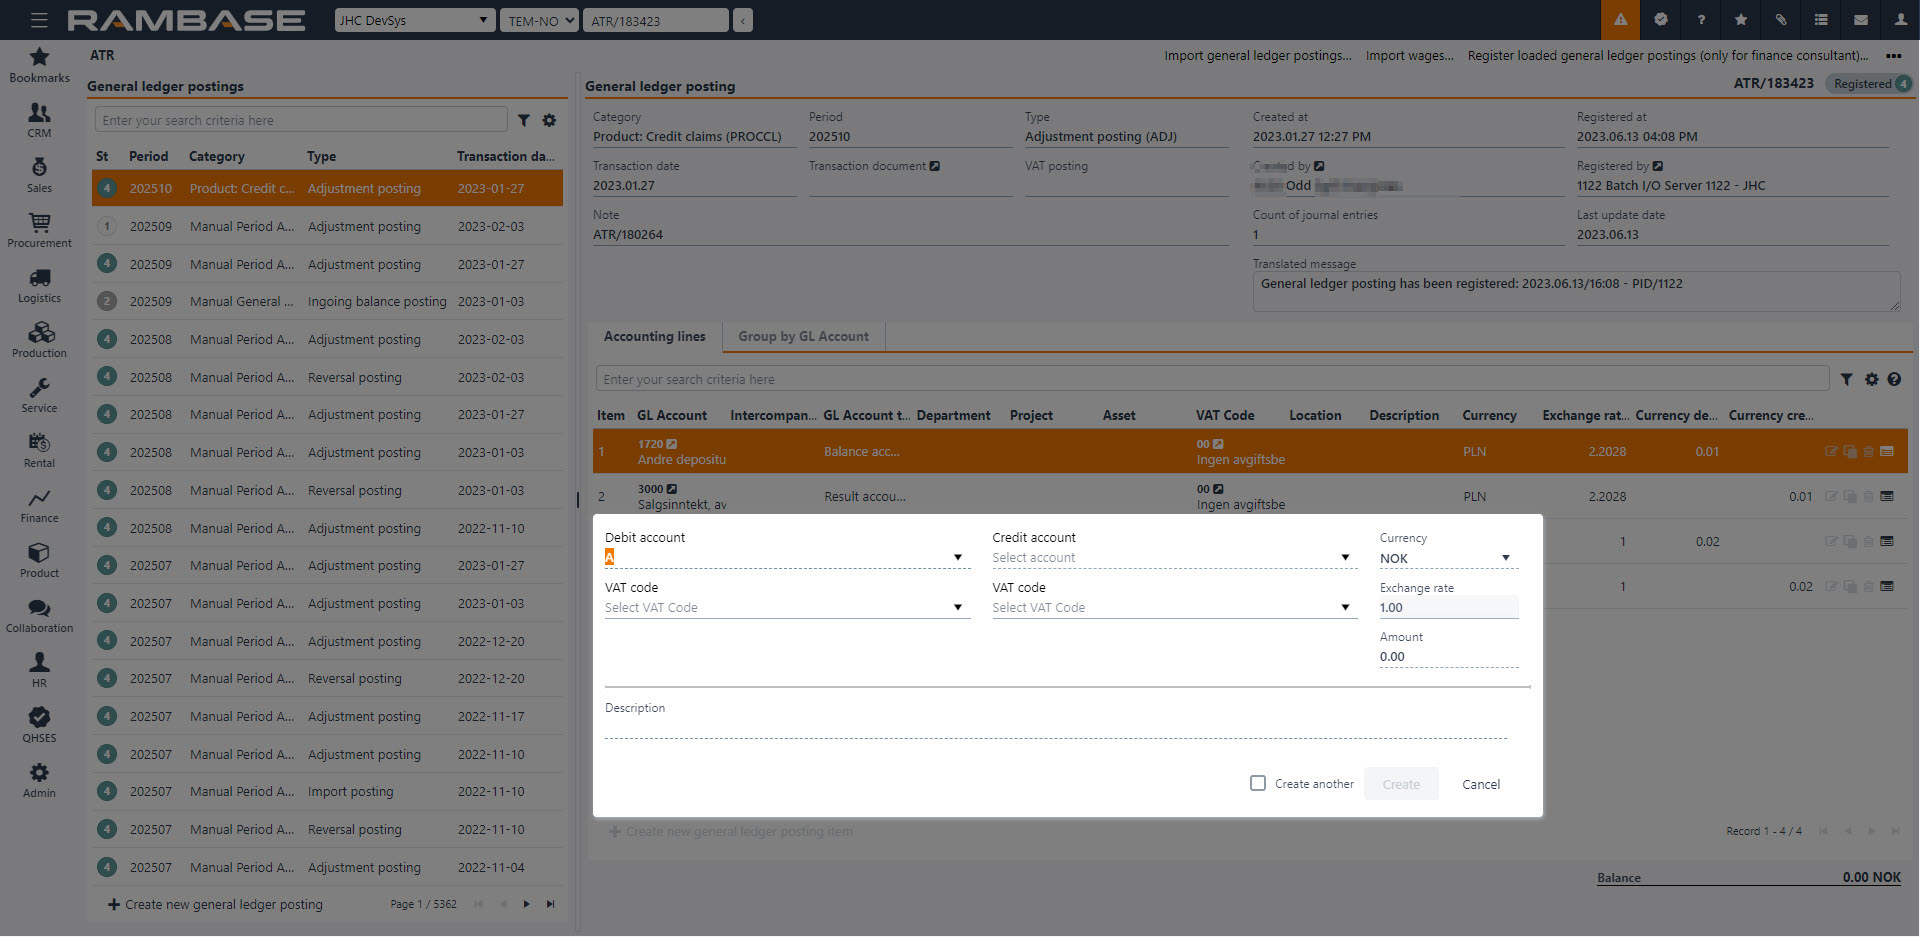The image size is (1920, 937).
Task: Open the QHSES module icon
Action: (39, 725)
